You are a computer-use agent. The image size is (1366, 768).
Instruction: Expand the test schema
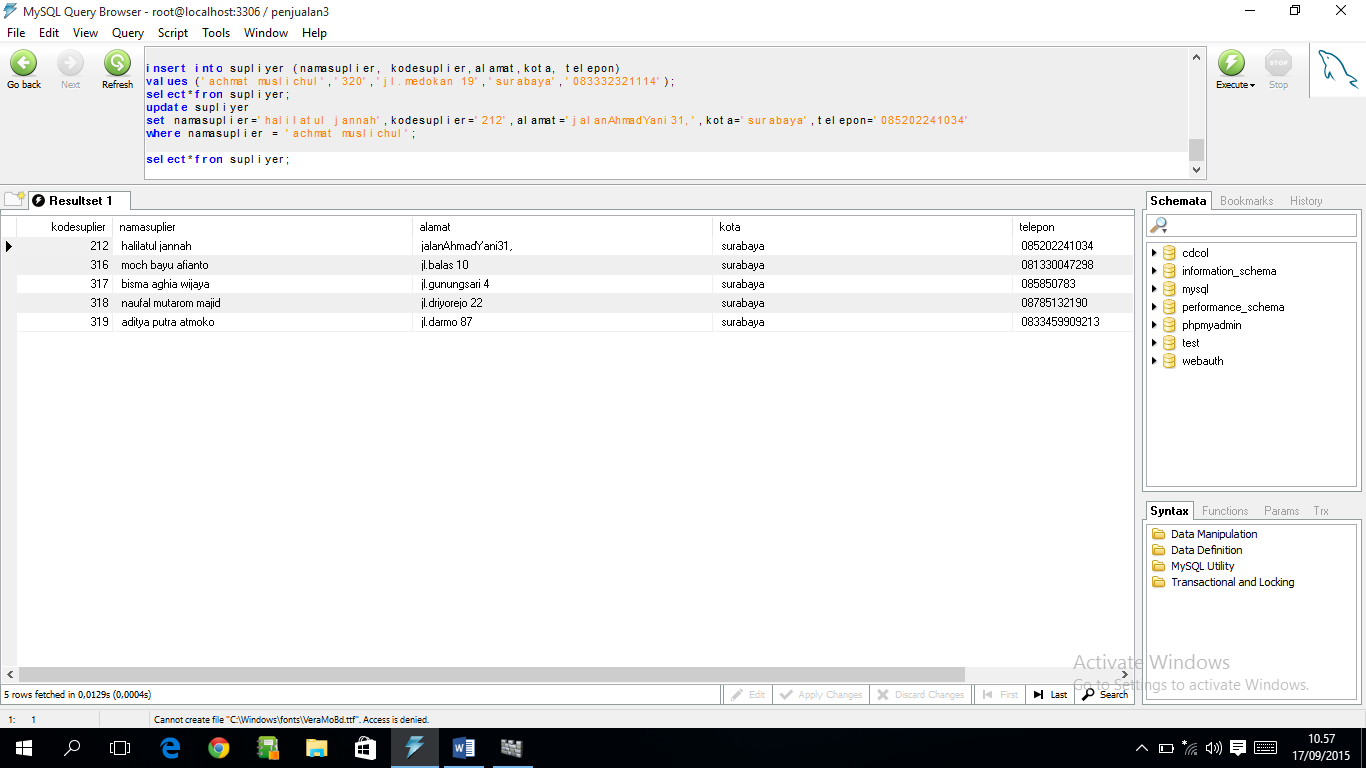[x=1154, y=343]
